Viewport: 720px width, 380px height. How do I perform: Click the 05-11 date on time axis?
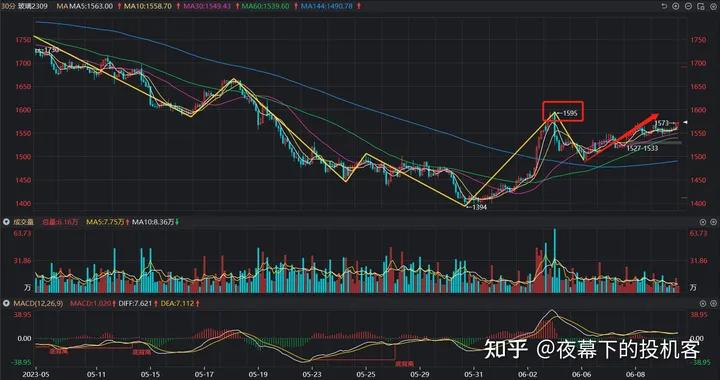click(x=96, y=375)
